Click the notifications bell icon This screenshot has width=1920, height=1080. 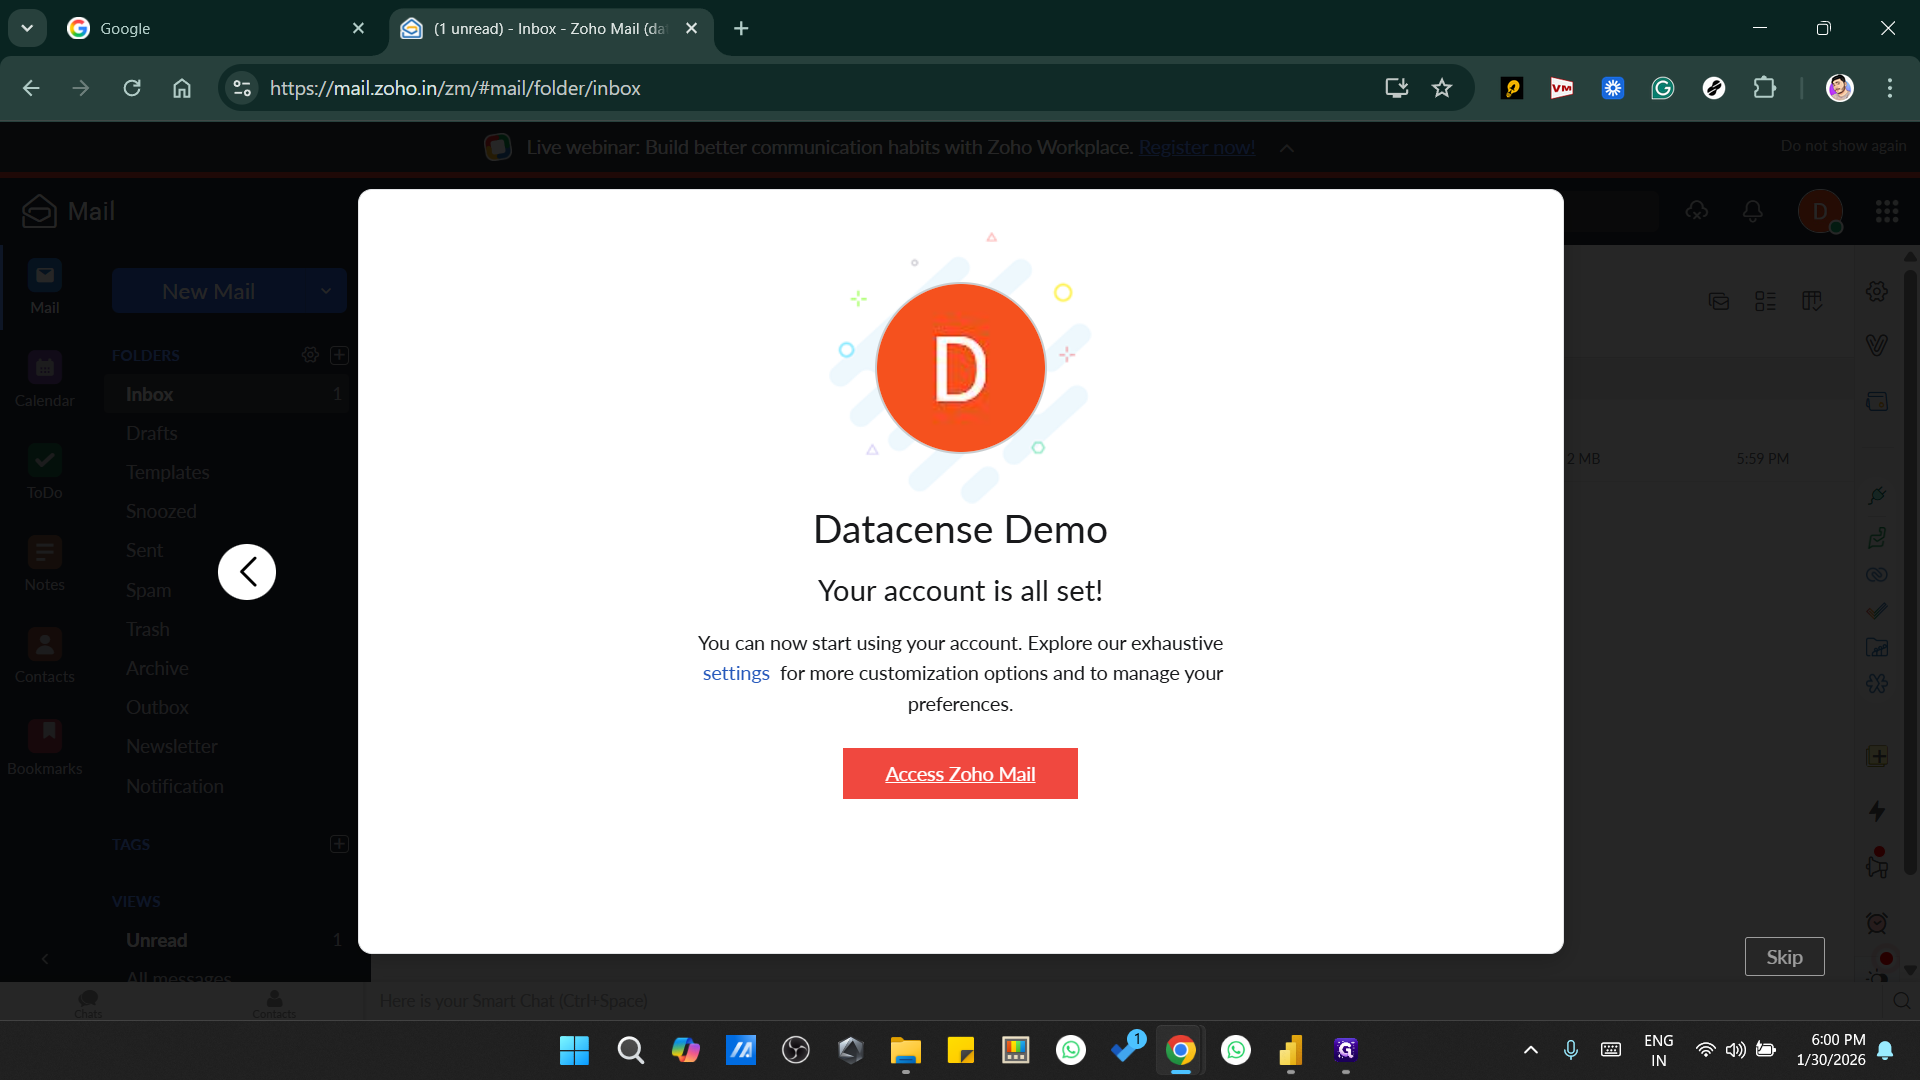(1753, 211)
